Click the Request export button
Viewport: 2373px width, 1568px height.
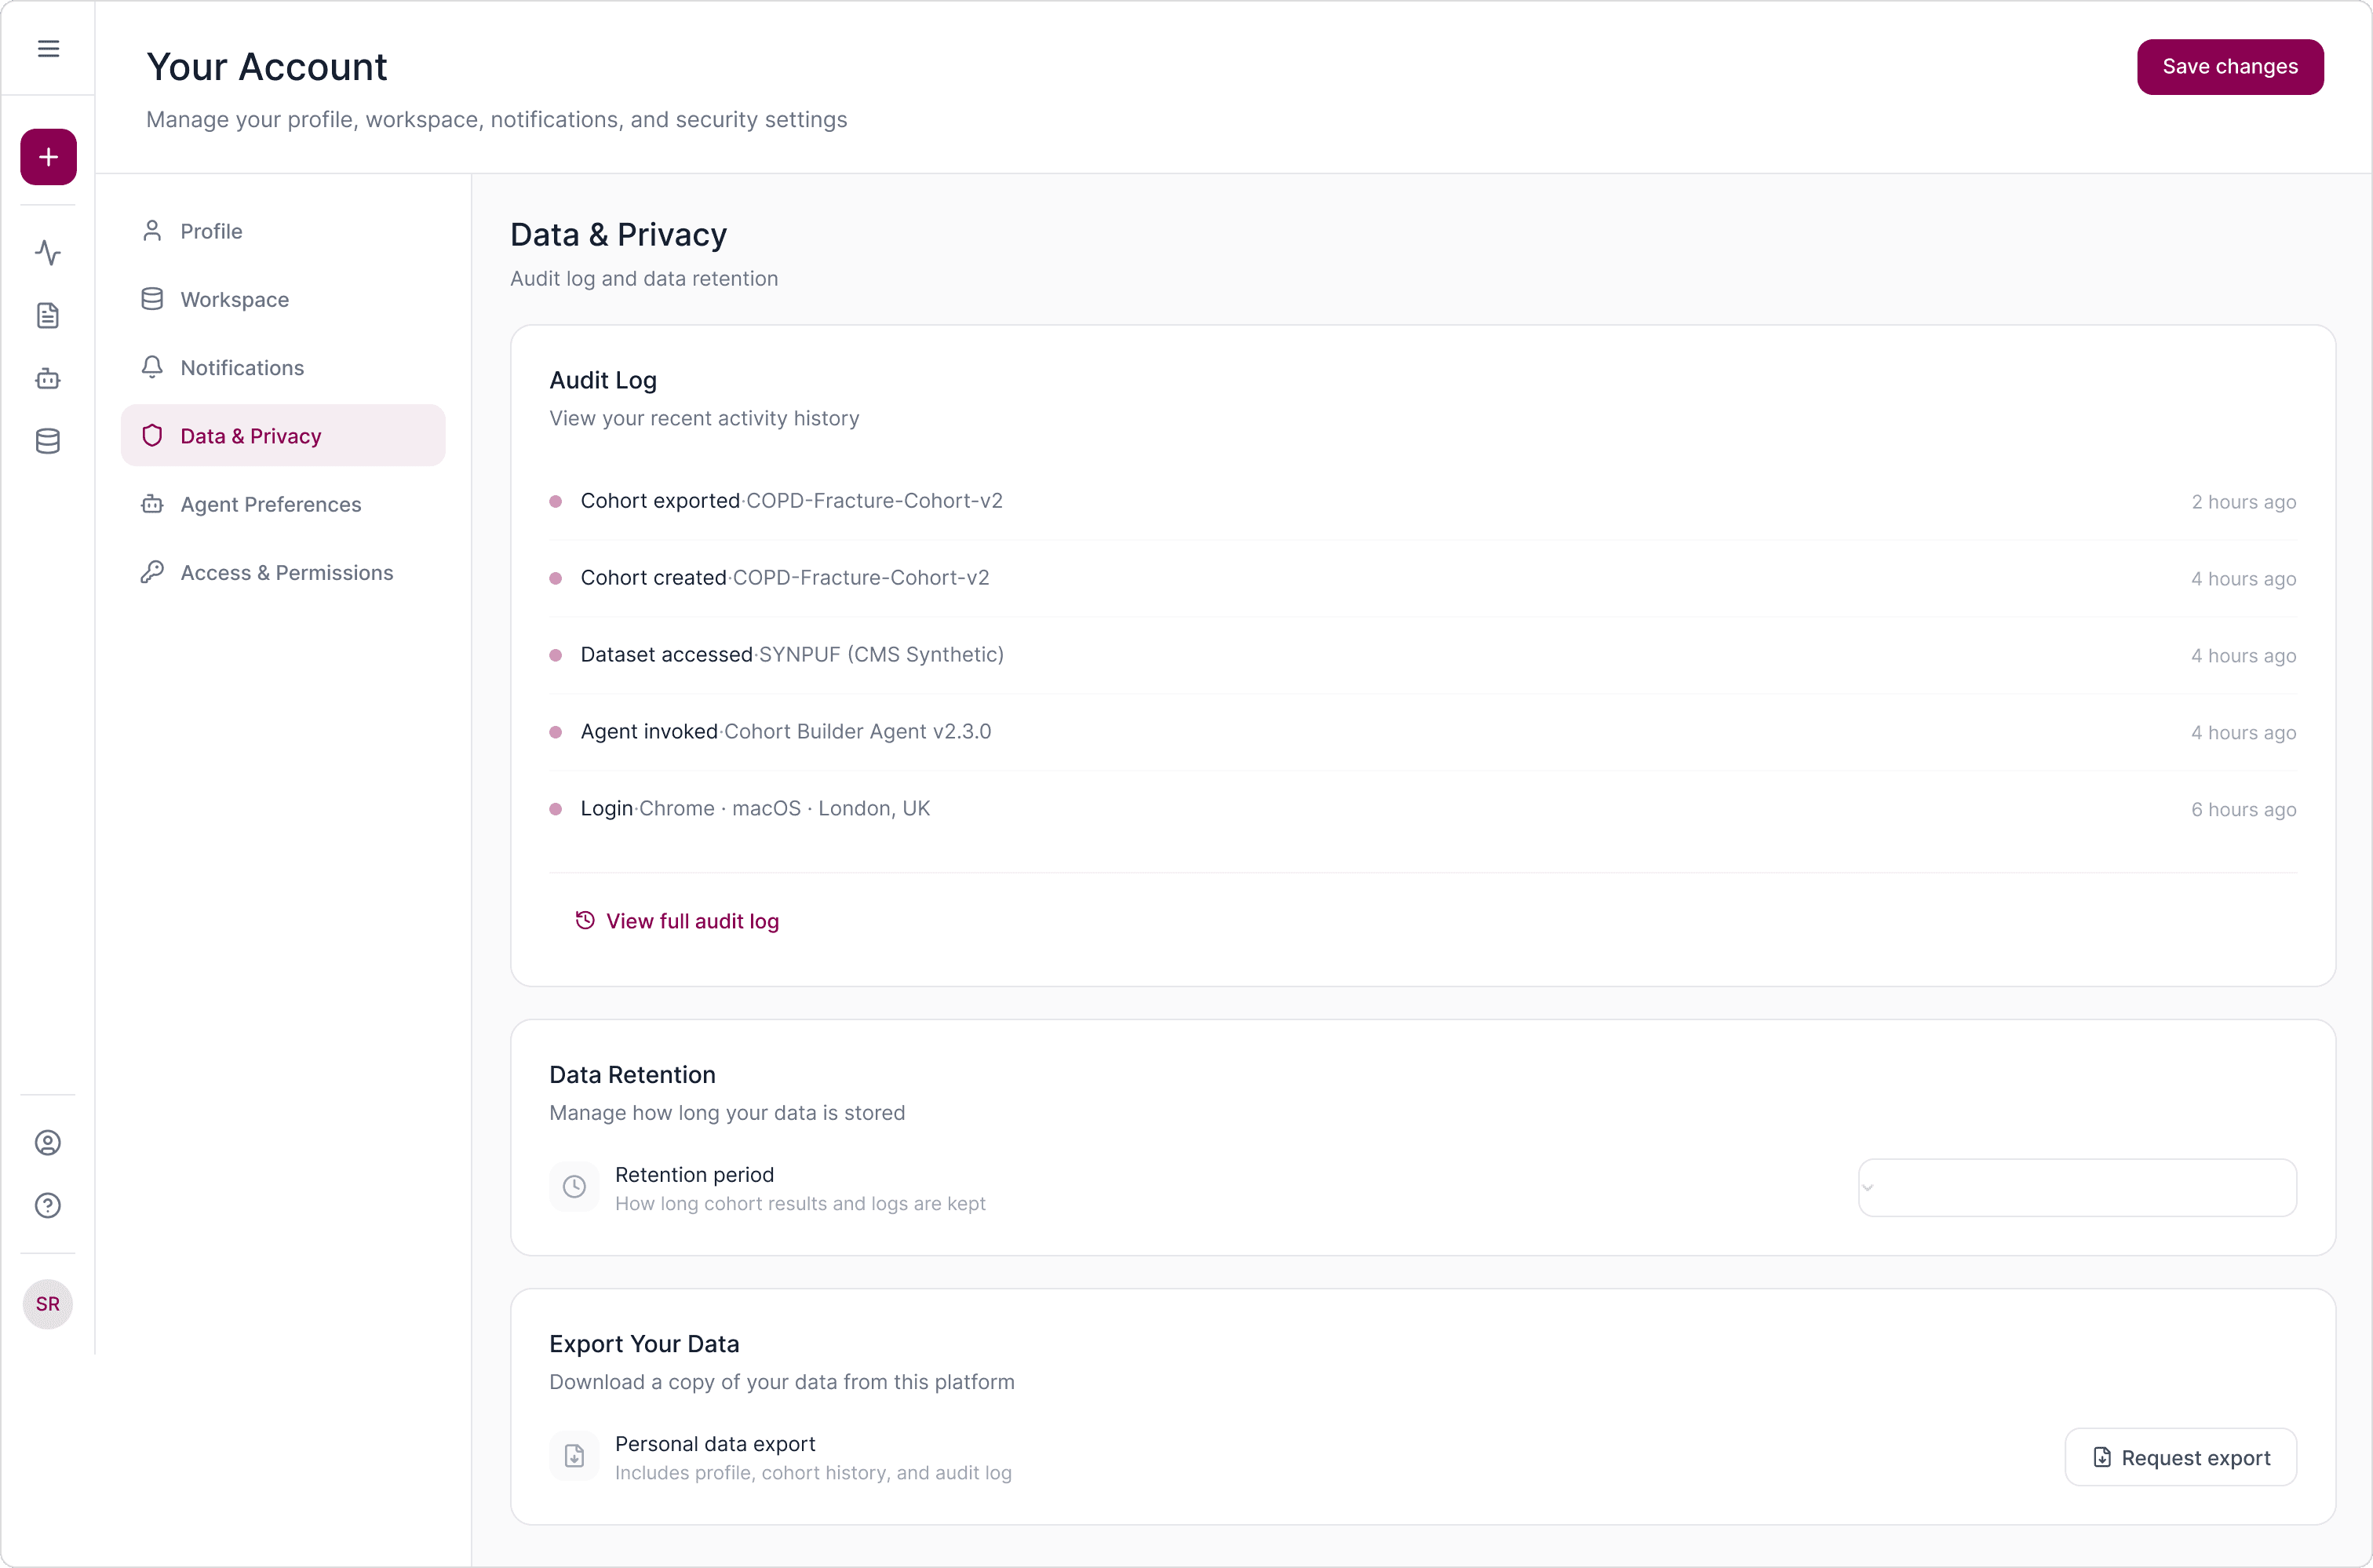point(2180,1457)
